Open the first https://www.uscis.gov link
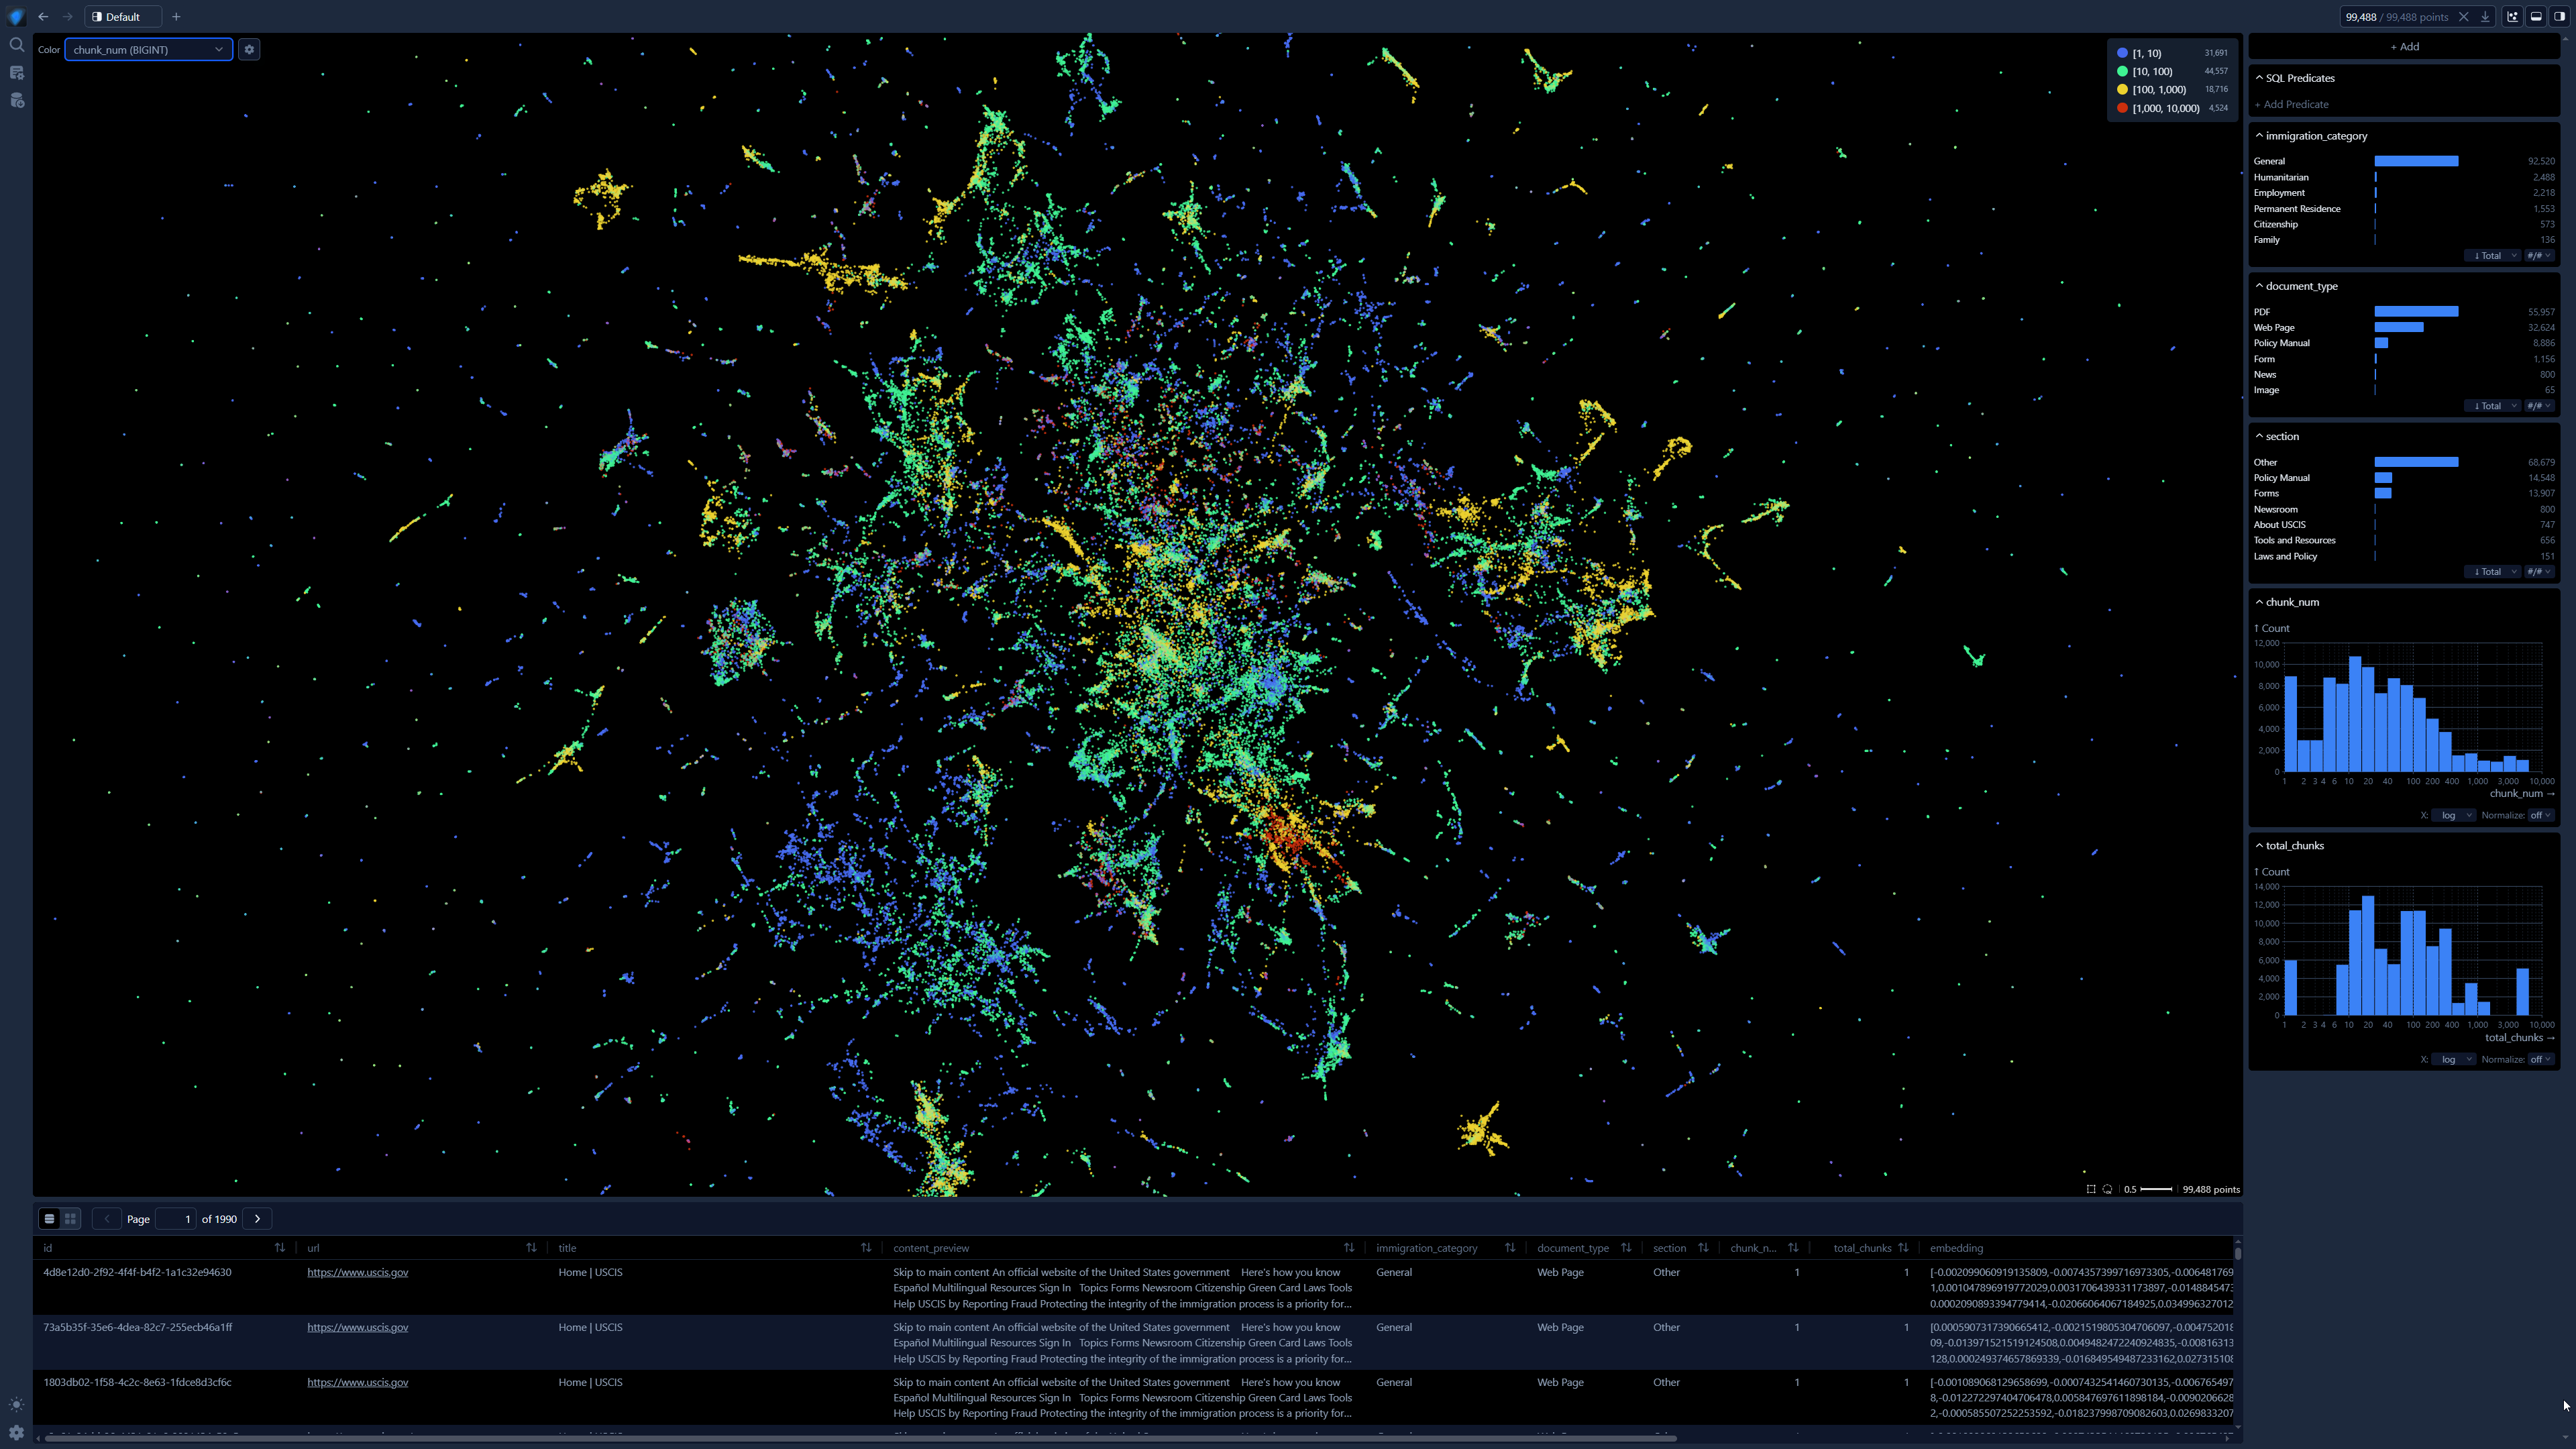 pyautogui.click(x=357, y=1272)
